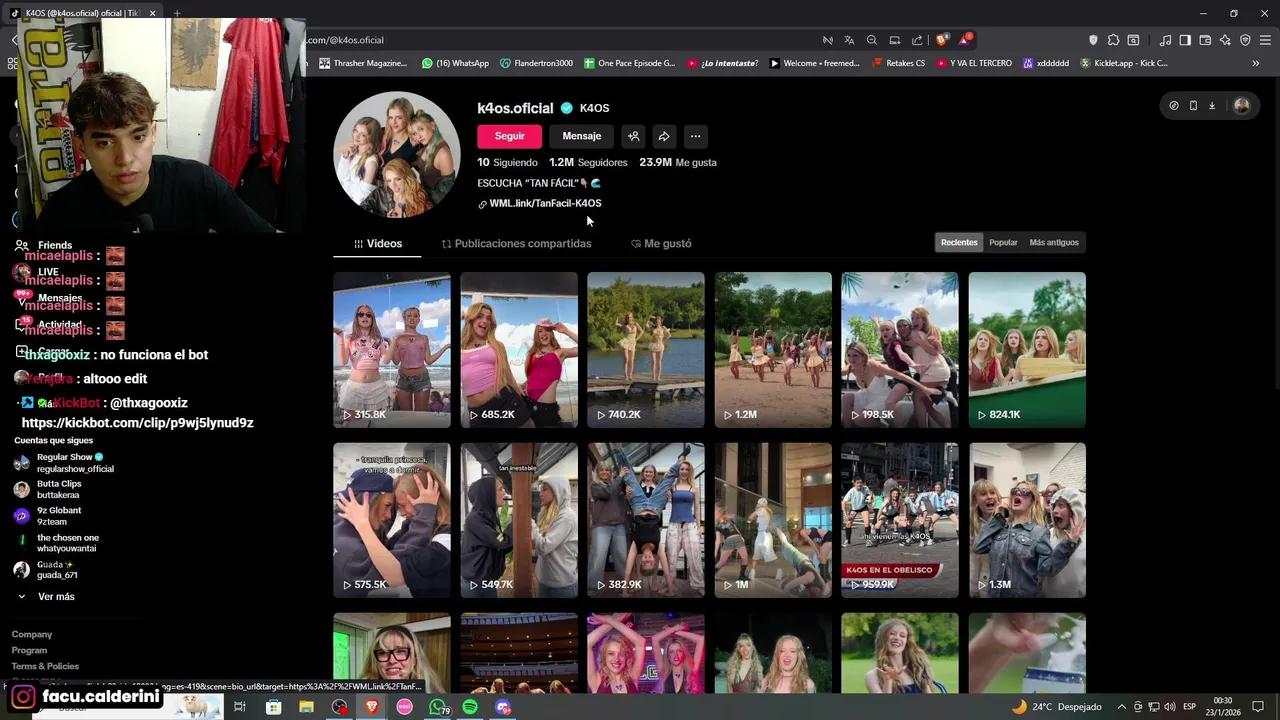Open the video thumbnail with 1.3M views

[1027, 520]
